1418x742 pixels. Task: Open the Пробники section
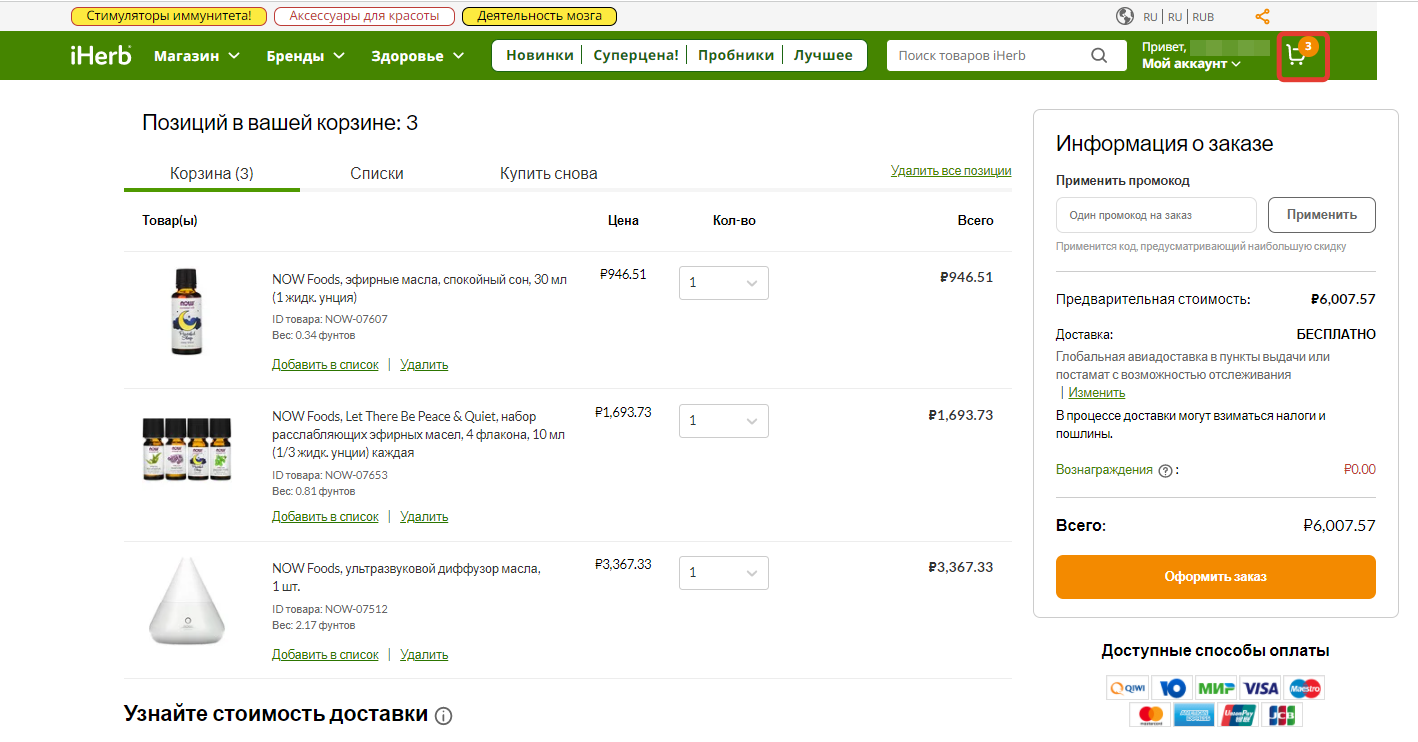pyautogui.click(x=736, y=56)
